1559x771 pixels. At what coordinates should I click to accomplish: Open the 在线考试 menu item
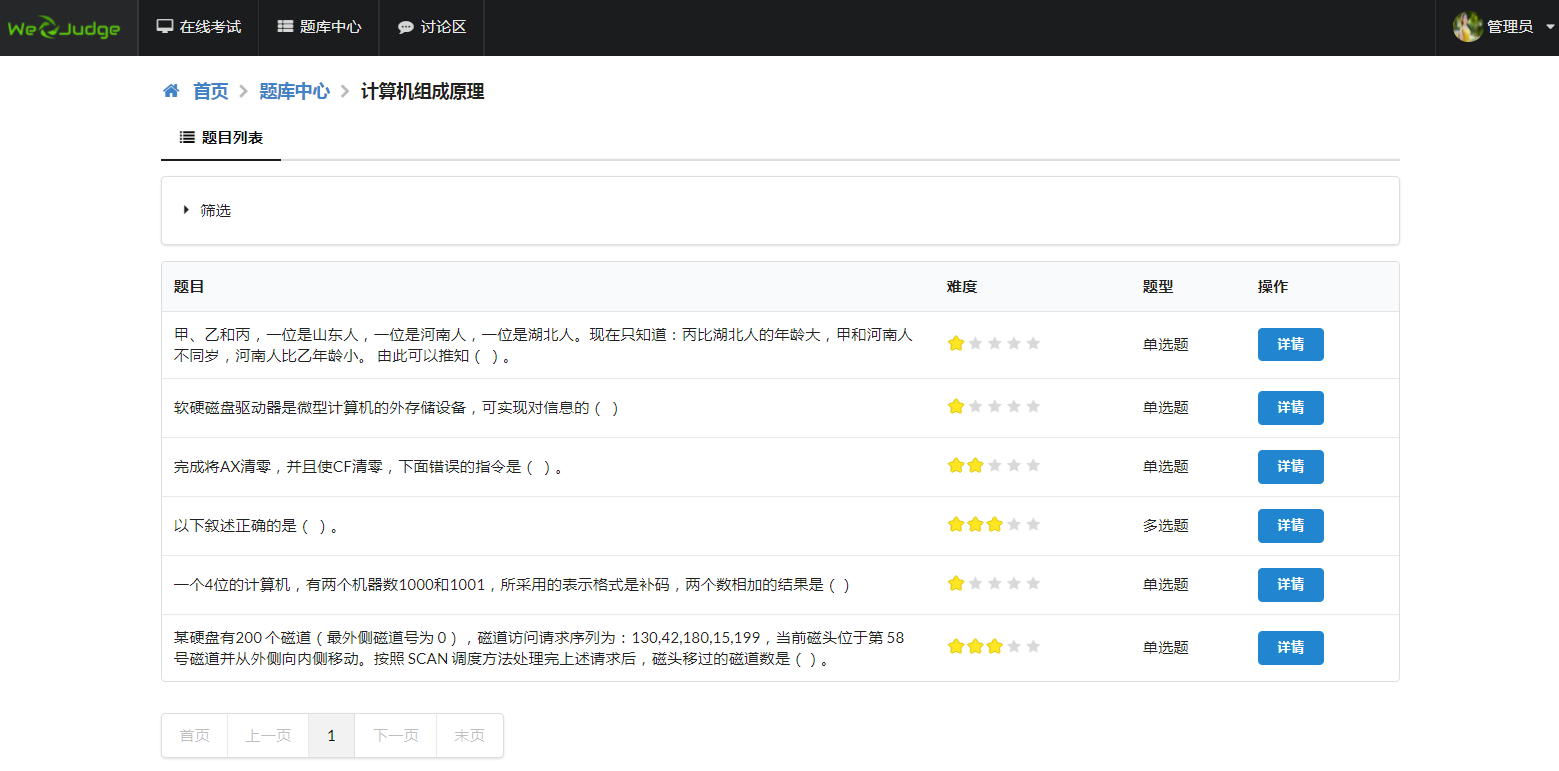(199, 28)
